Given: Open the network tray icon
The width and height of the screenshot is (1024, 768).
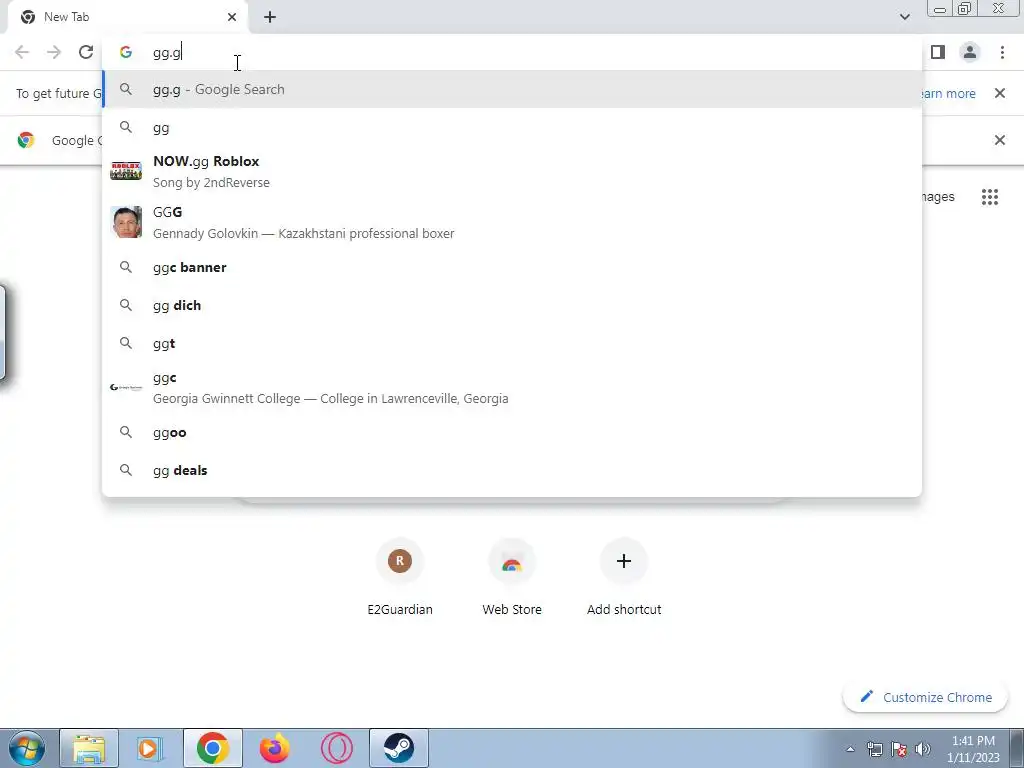Looking at the screenshot, I should click(874, 749).
